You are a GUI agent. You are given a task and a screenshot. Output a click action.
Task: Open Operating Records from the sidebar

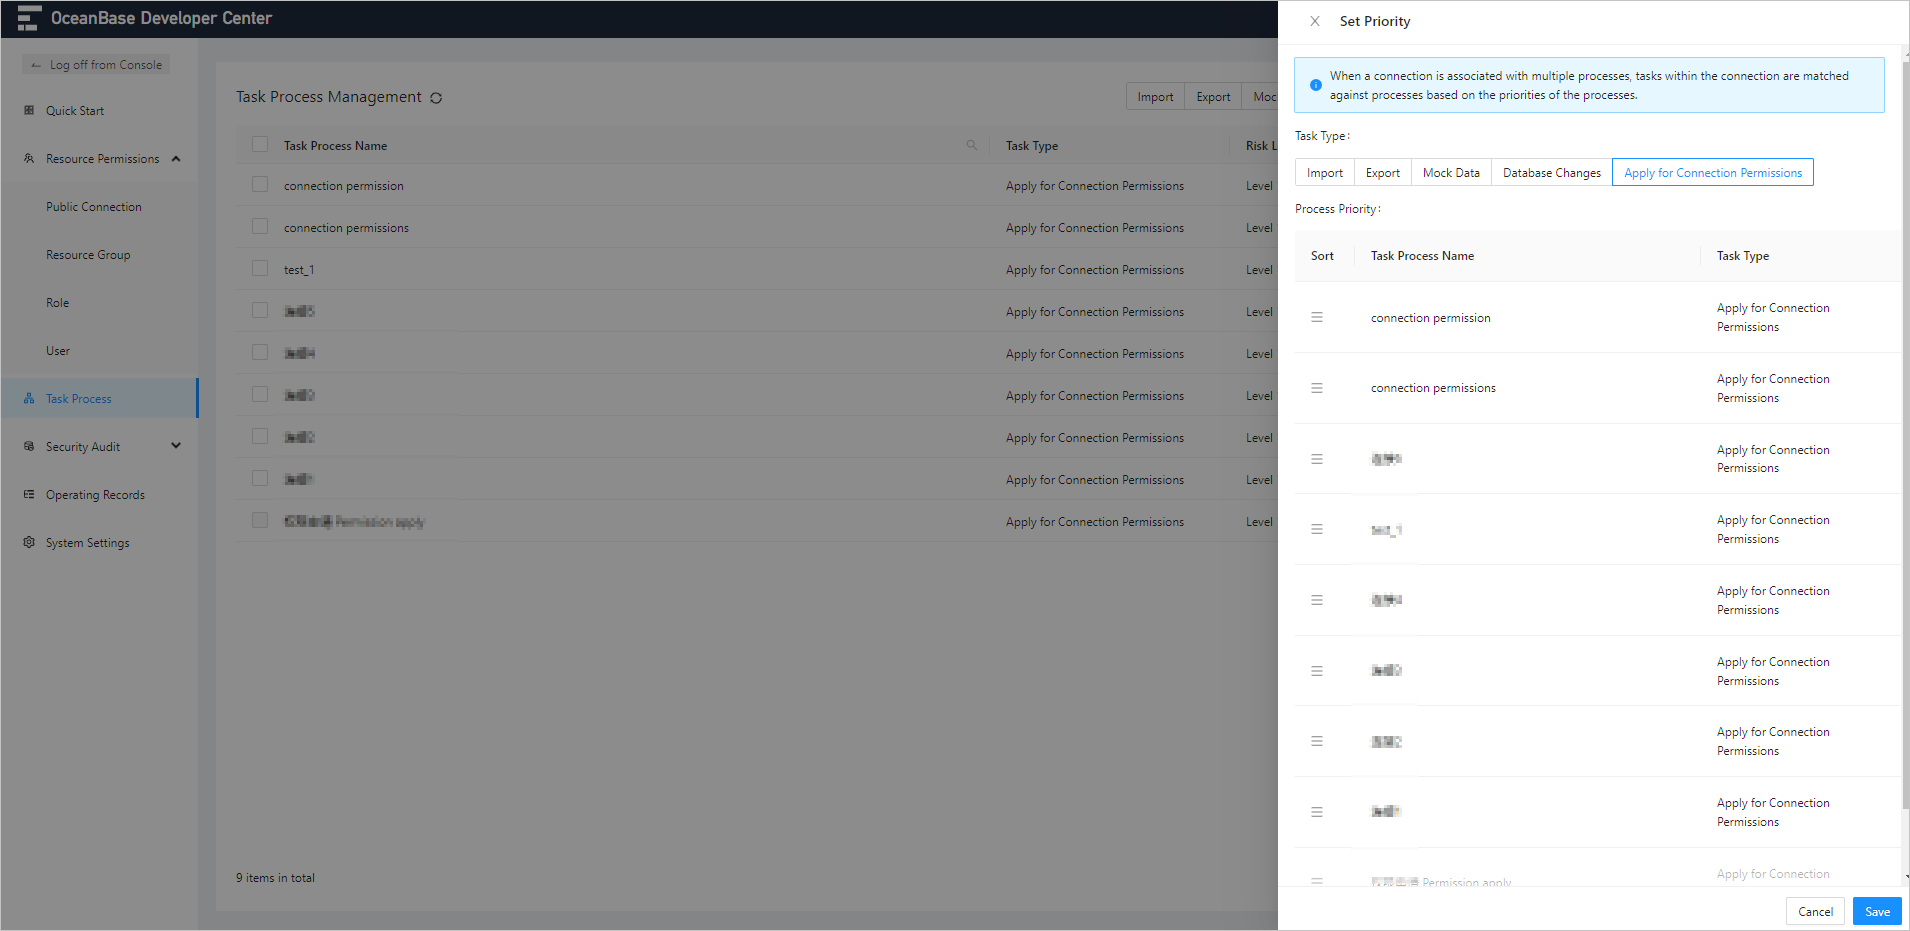(95, 494)
